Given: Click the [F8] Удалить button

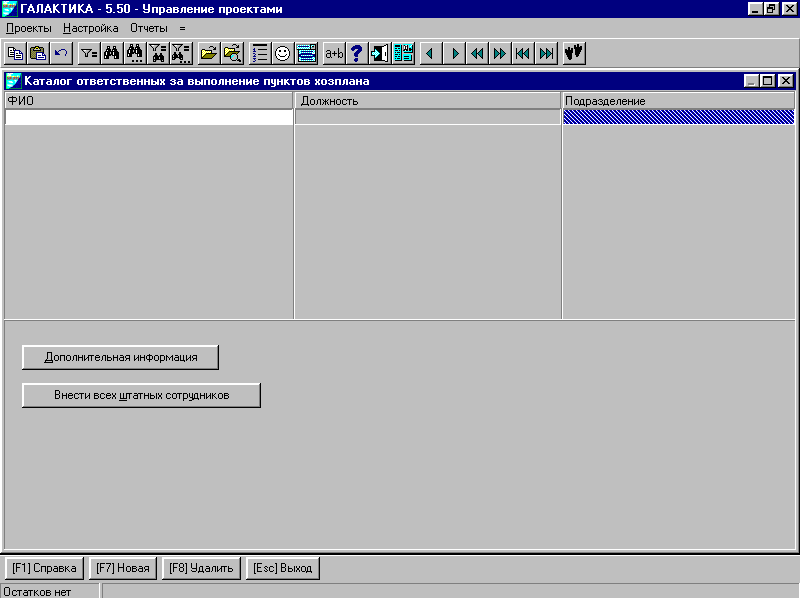Looking at the screenshot, I should [201, 568].
